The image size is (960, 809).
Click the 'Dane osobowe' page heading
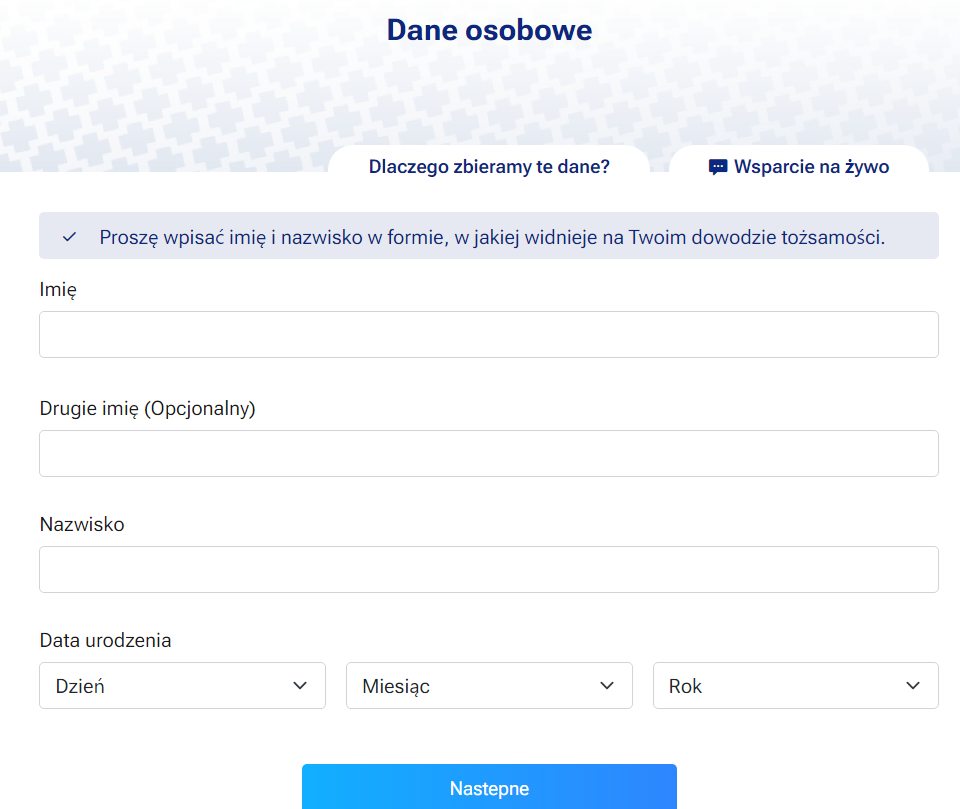click(x=489, y=30)
